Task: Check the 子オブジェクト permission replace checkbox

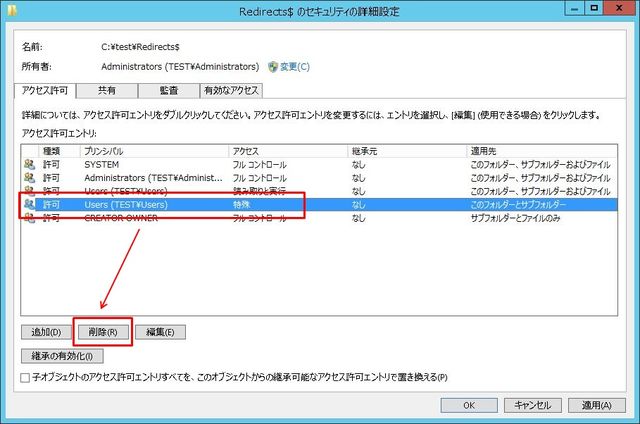Action: click(x=25, y=377)
